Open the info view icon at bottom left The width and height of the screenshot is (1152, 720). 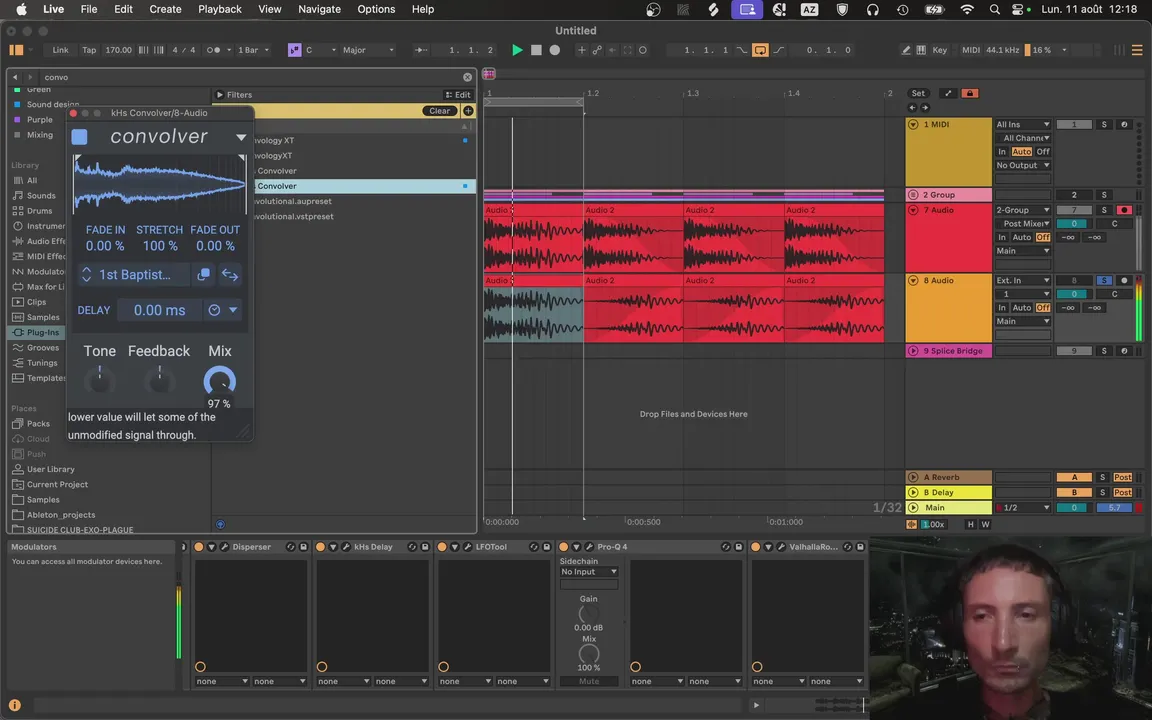tap(15, 705)
